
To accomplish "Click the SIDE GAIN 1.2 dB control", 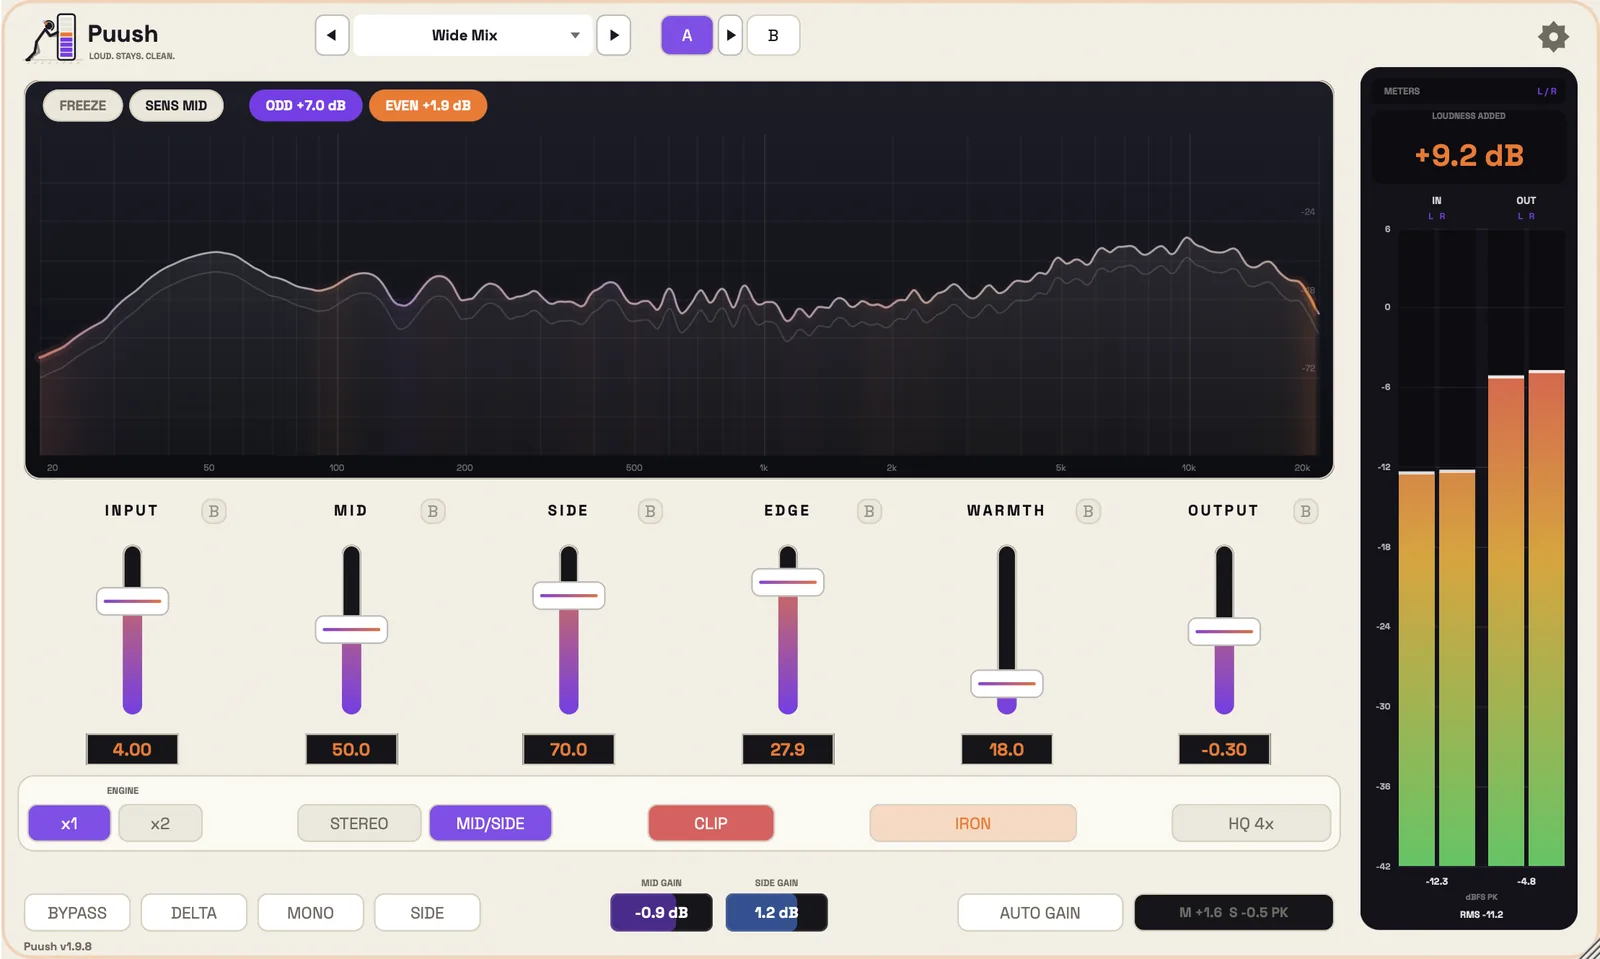I will (x=776, y=912).
